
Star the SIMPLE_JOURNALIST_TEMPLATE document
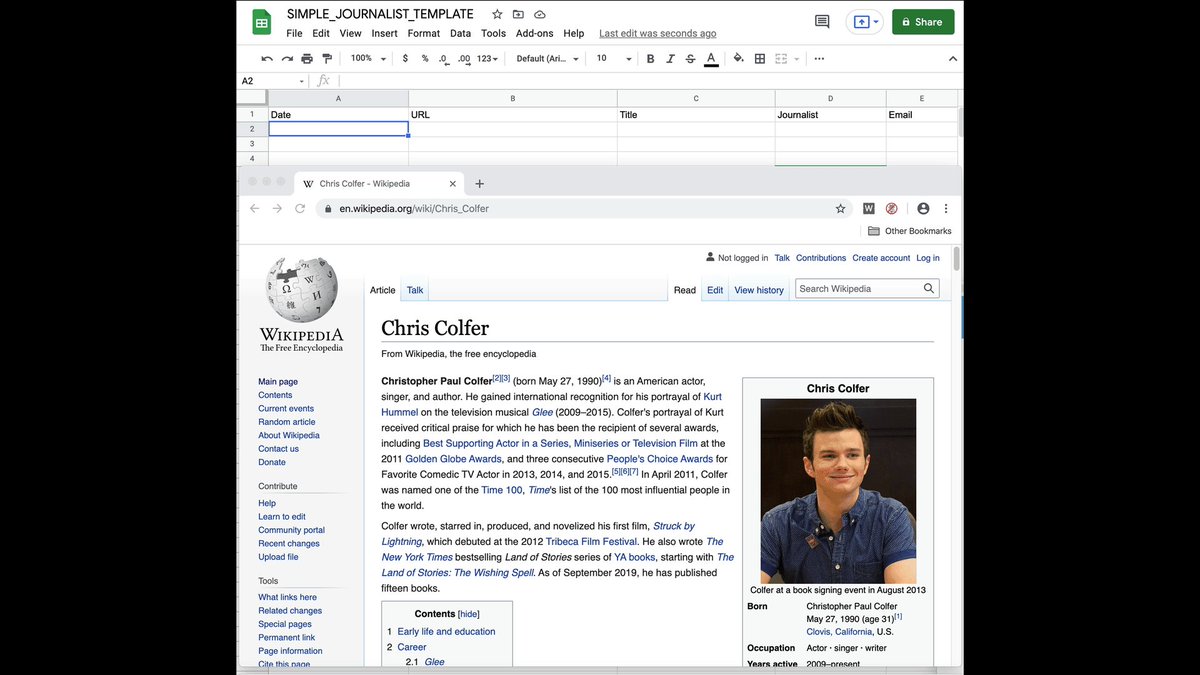click(497, 15)
